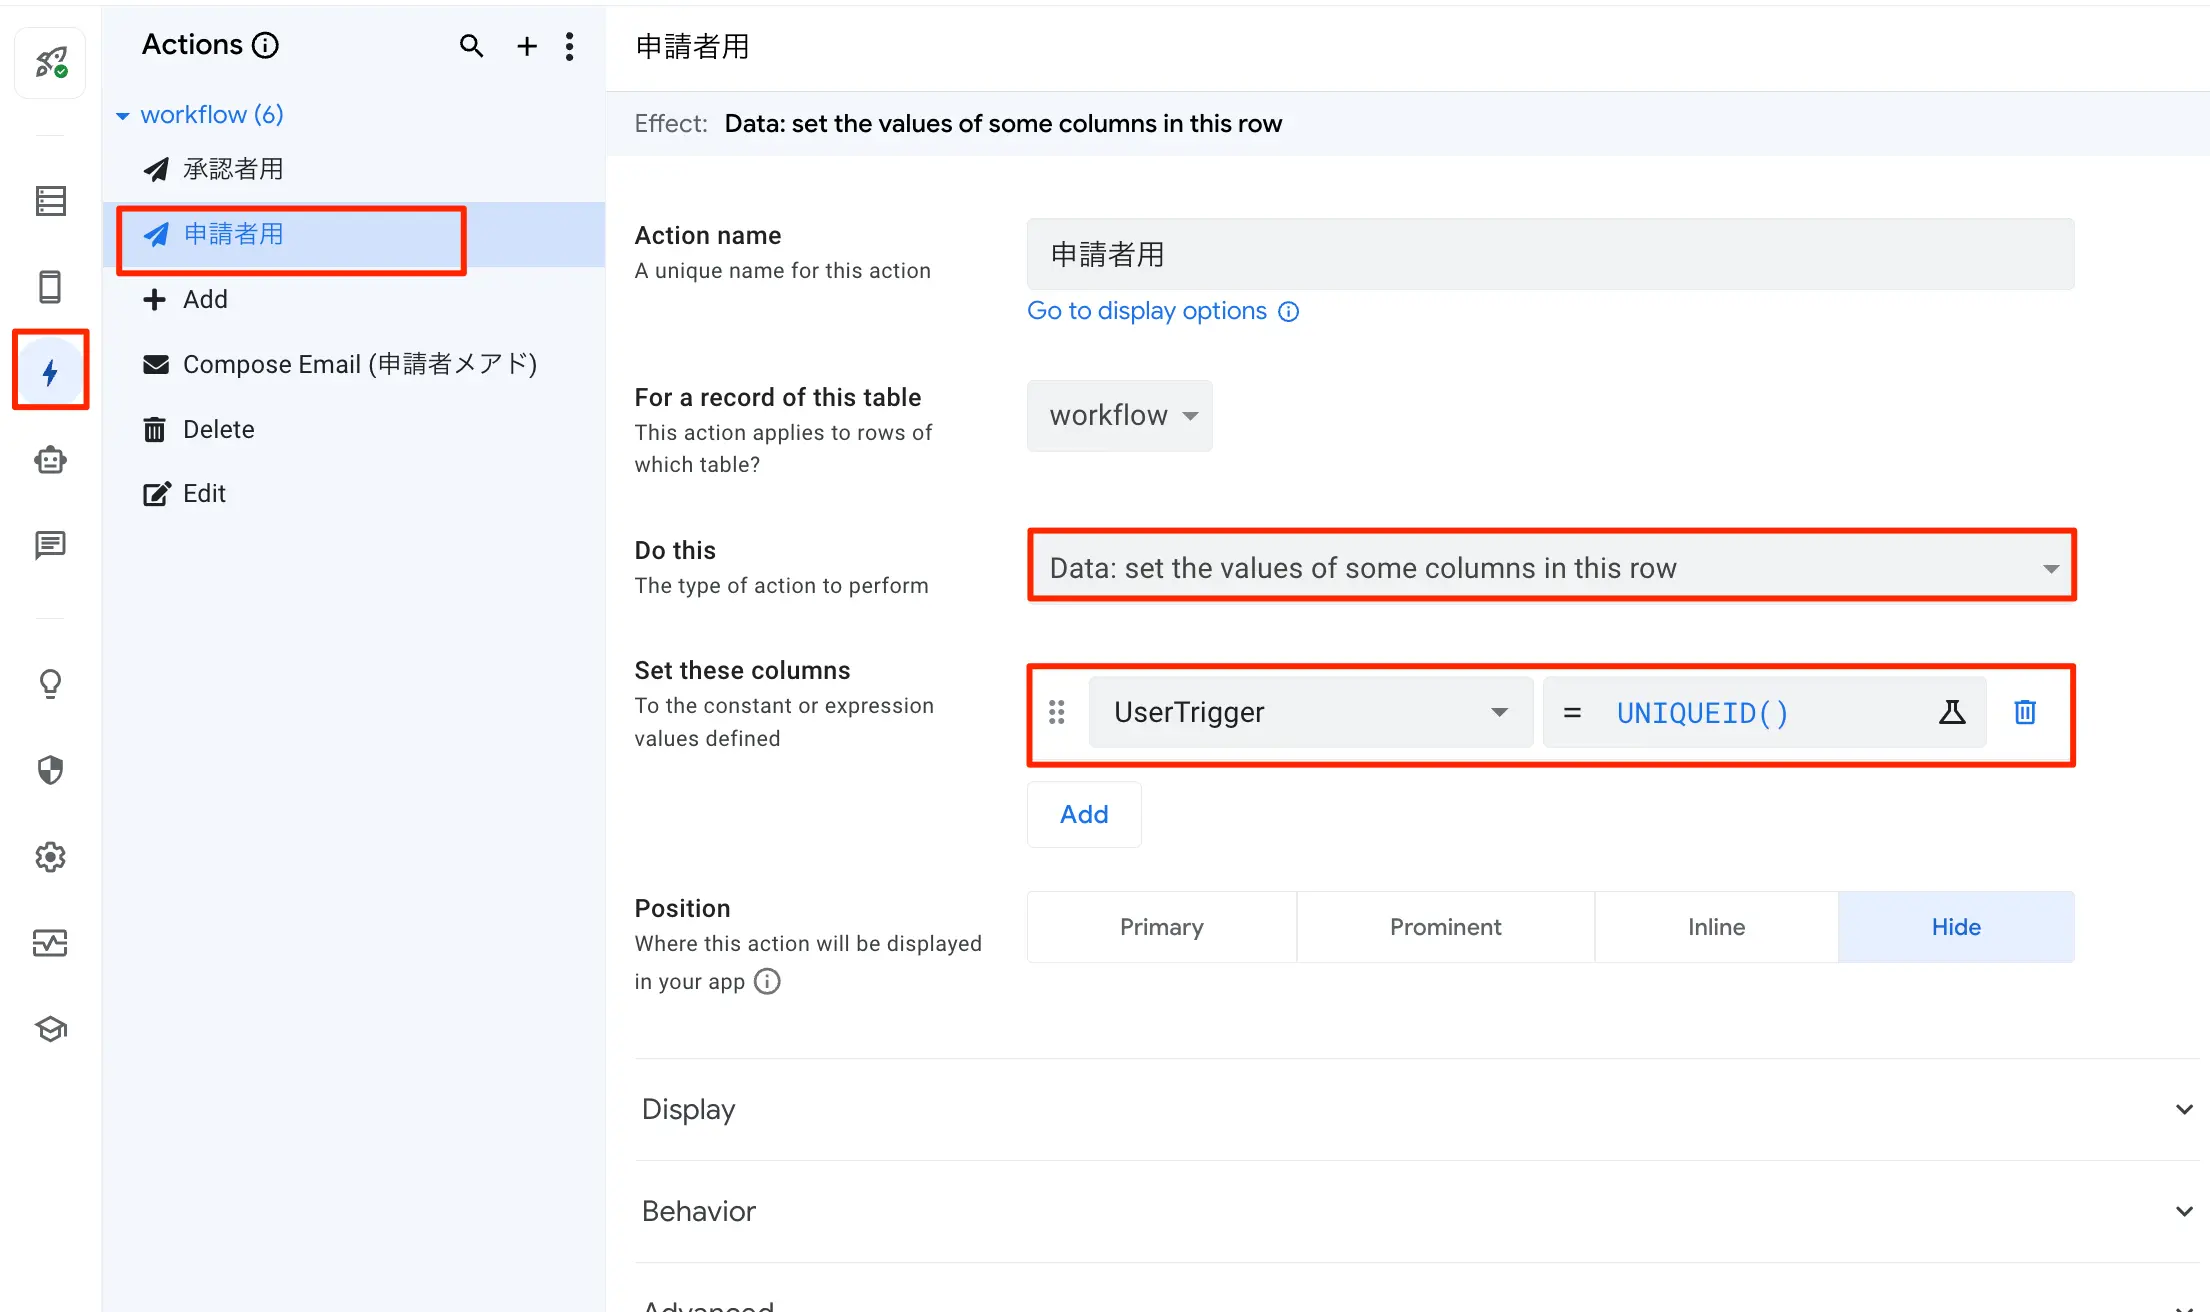Set the position to Prominent

1445,927
